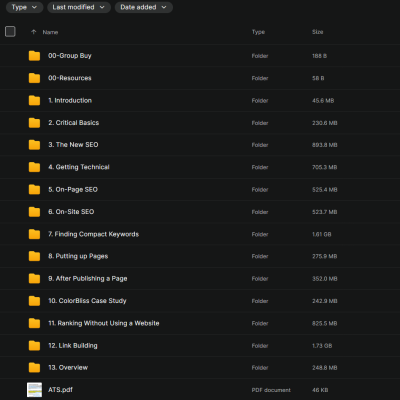
Task: Click the 825.5 MB size value
Action: click(x=324, y=323)
